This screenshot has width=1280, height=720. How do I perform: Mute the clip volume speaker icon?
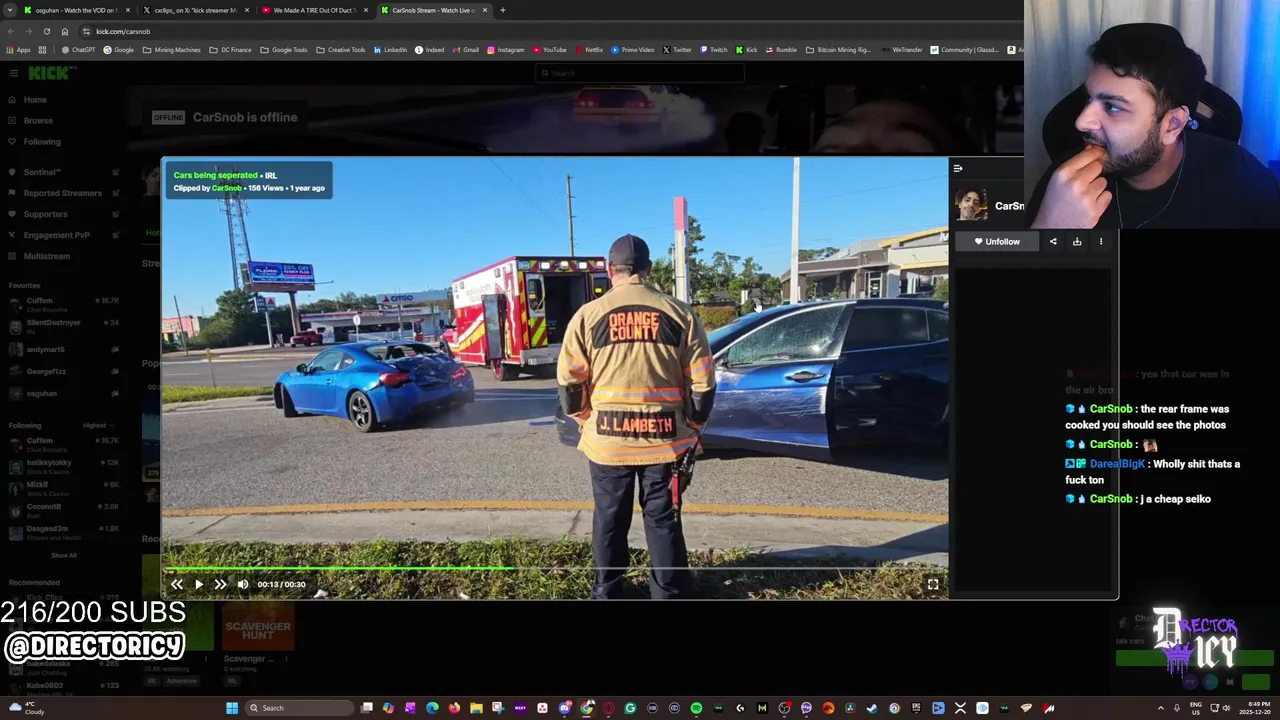(x=243, y=584)
